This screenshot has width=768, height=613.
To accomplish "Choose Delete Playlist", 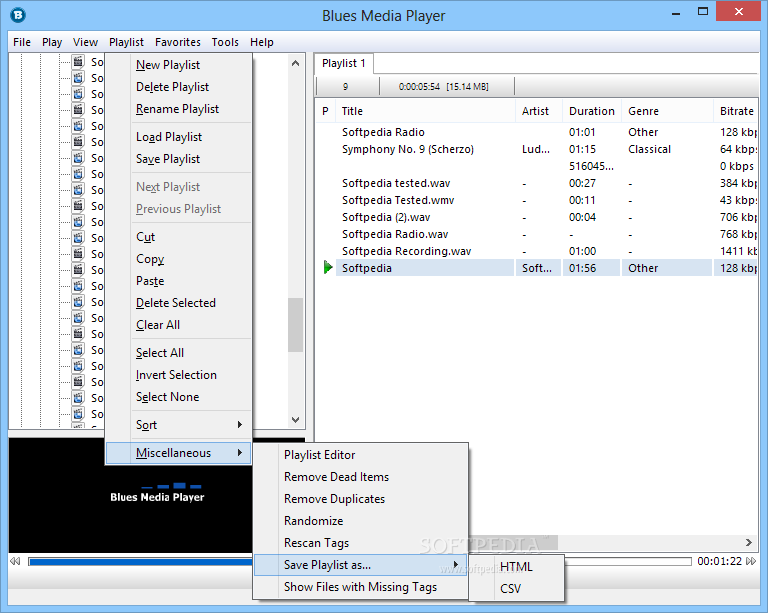I will tap(179, 87).
